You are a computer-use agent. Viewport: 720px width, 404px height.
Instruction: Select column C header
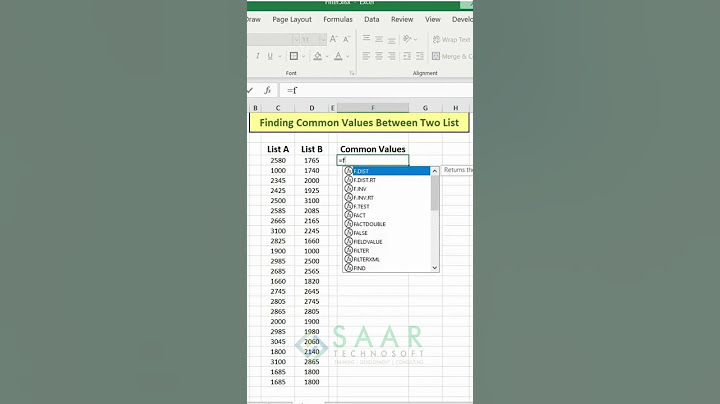point(278,108)
